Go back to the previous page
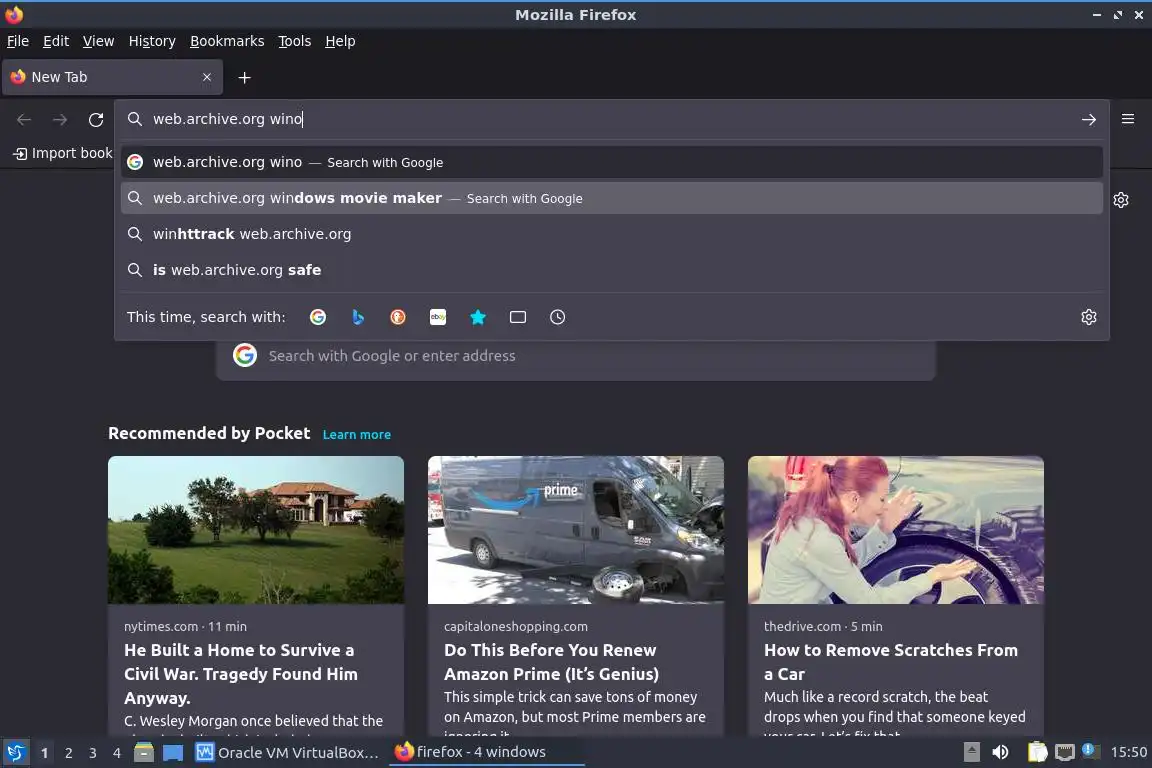This screenshot has height=768, width=1152. click(24, 119)
